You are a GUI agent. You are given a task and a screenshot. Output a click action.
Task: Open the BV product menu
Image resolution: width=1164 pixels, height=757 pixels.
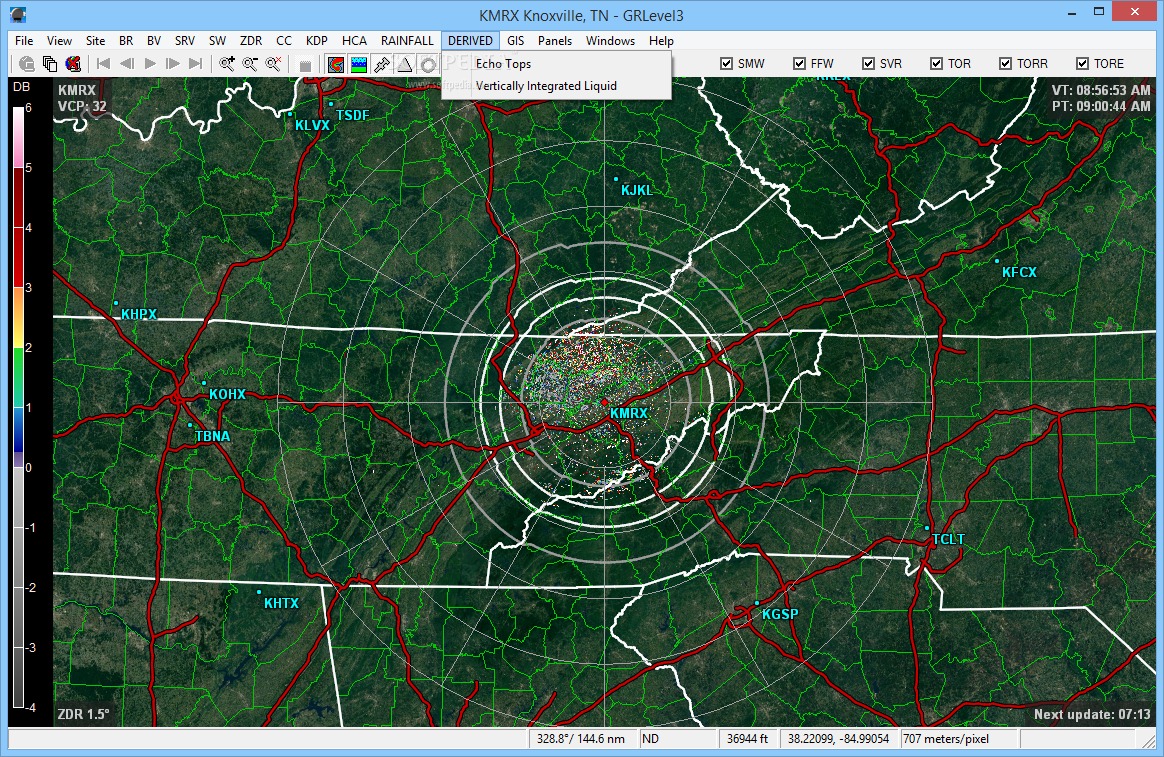click(154, 41)
